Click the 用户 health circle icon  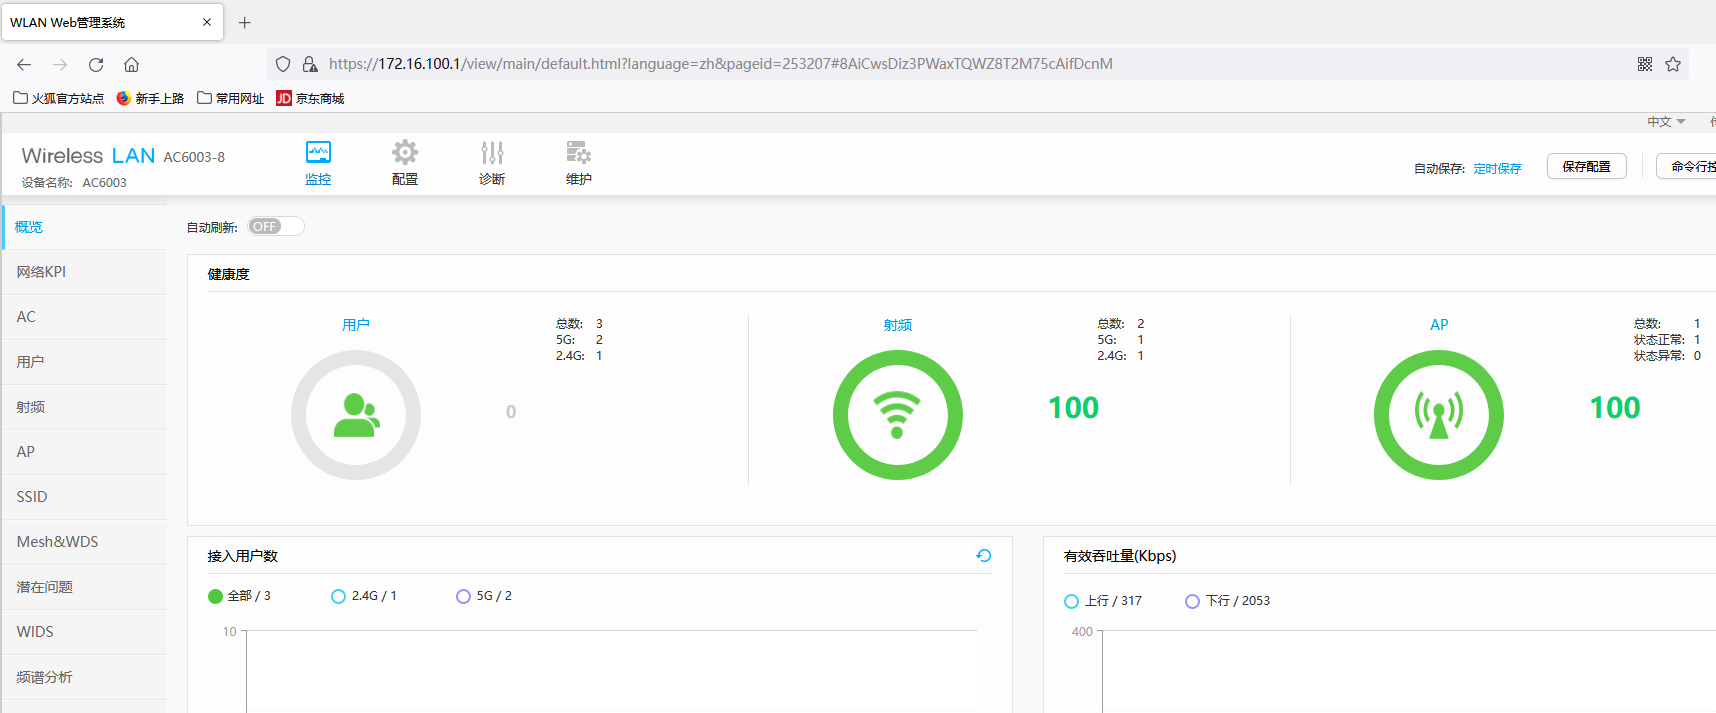(x=356, y=415)
